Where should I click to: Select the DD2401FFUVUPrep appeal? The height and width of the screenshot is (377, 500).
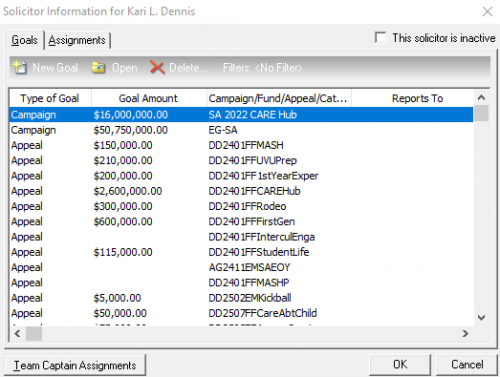pos(241,160)
